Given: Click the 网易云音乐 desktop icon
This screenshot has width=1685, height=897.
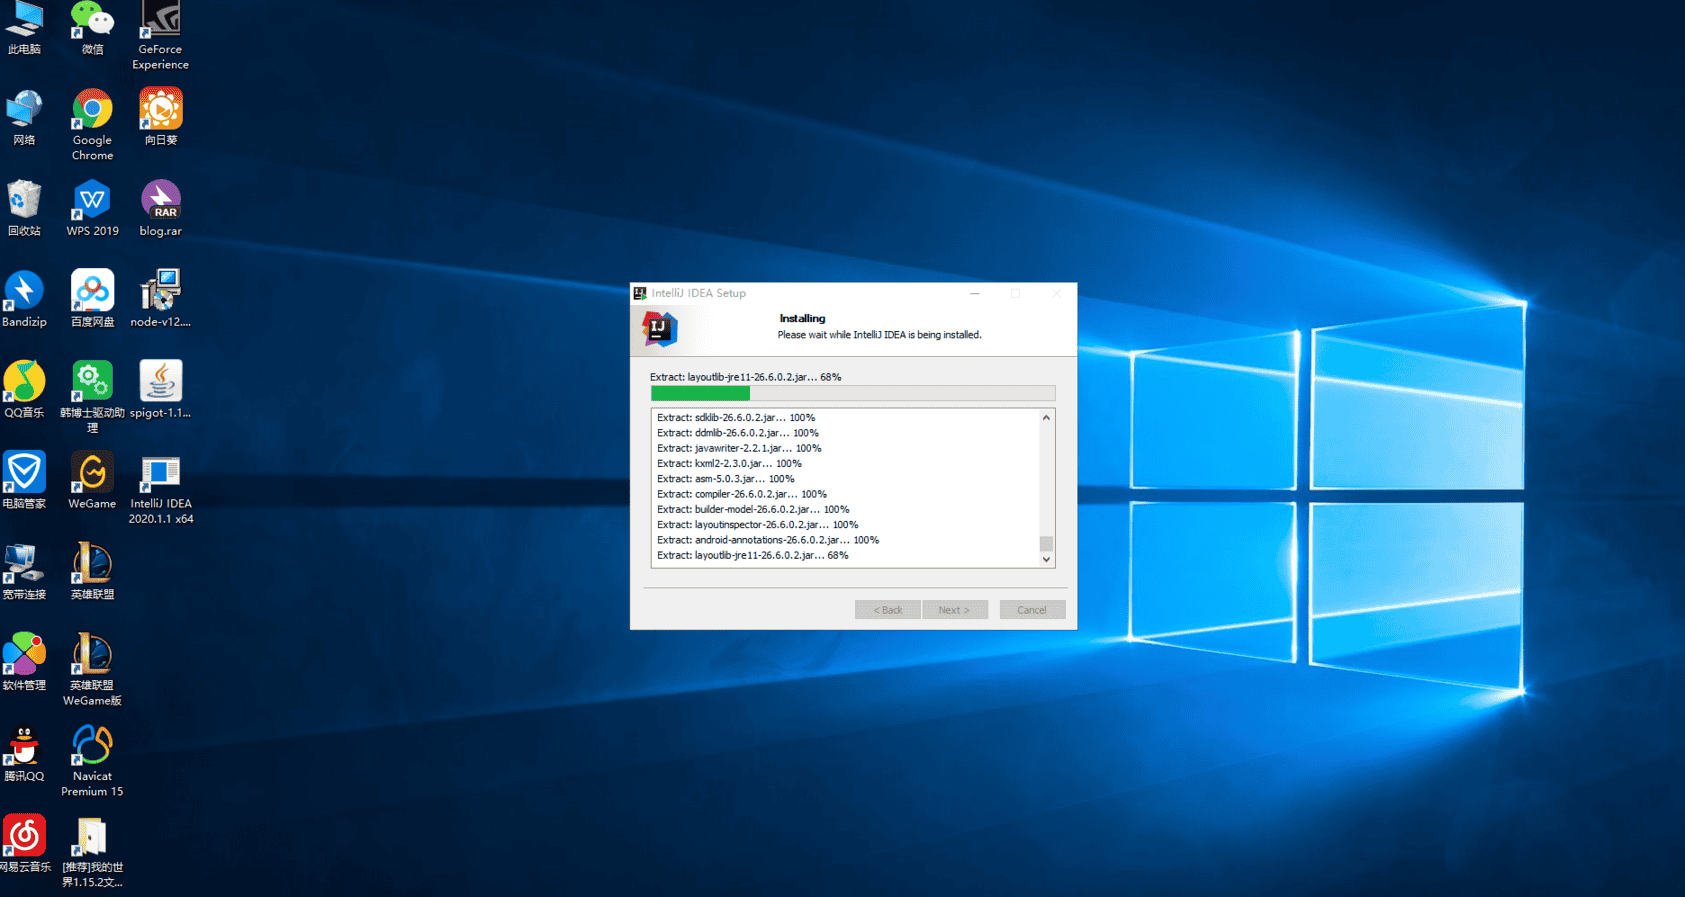Looking at the screenshot, I should 24,837.
